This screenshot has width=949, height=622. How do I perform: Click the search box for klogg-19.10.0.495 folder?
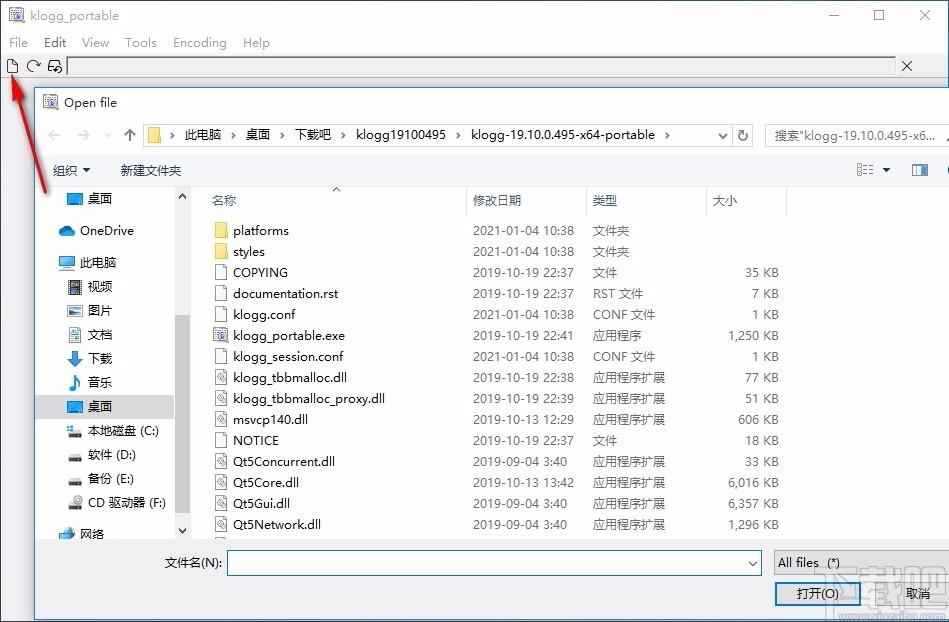(856, 136)
